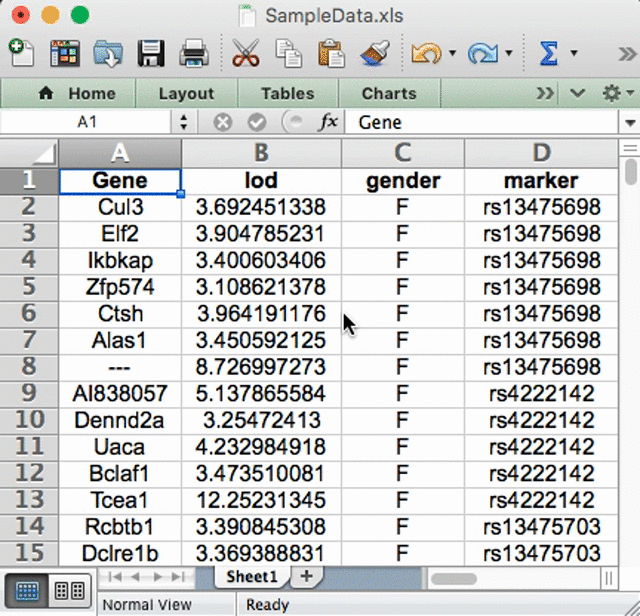
Task: Expand the formula bar dropdown arrow
Action: point(630,122)
